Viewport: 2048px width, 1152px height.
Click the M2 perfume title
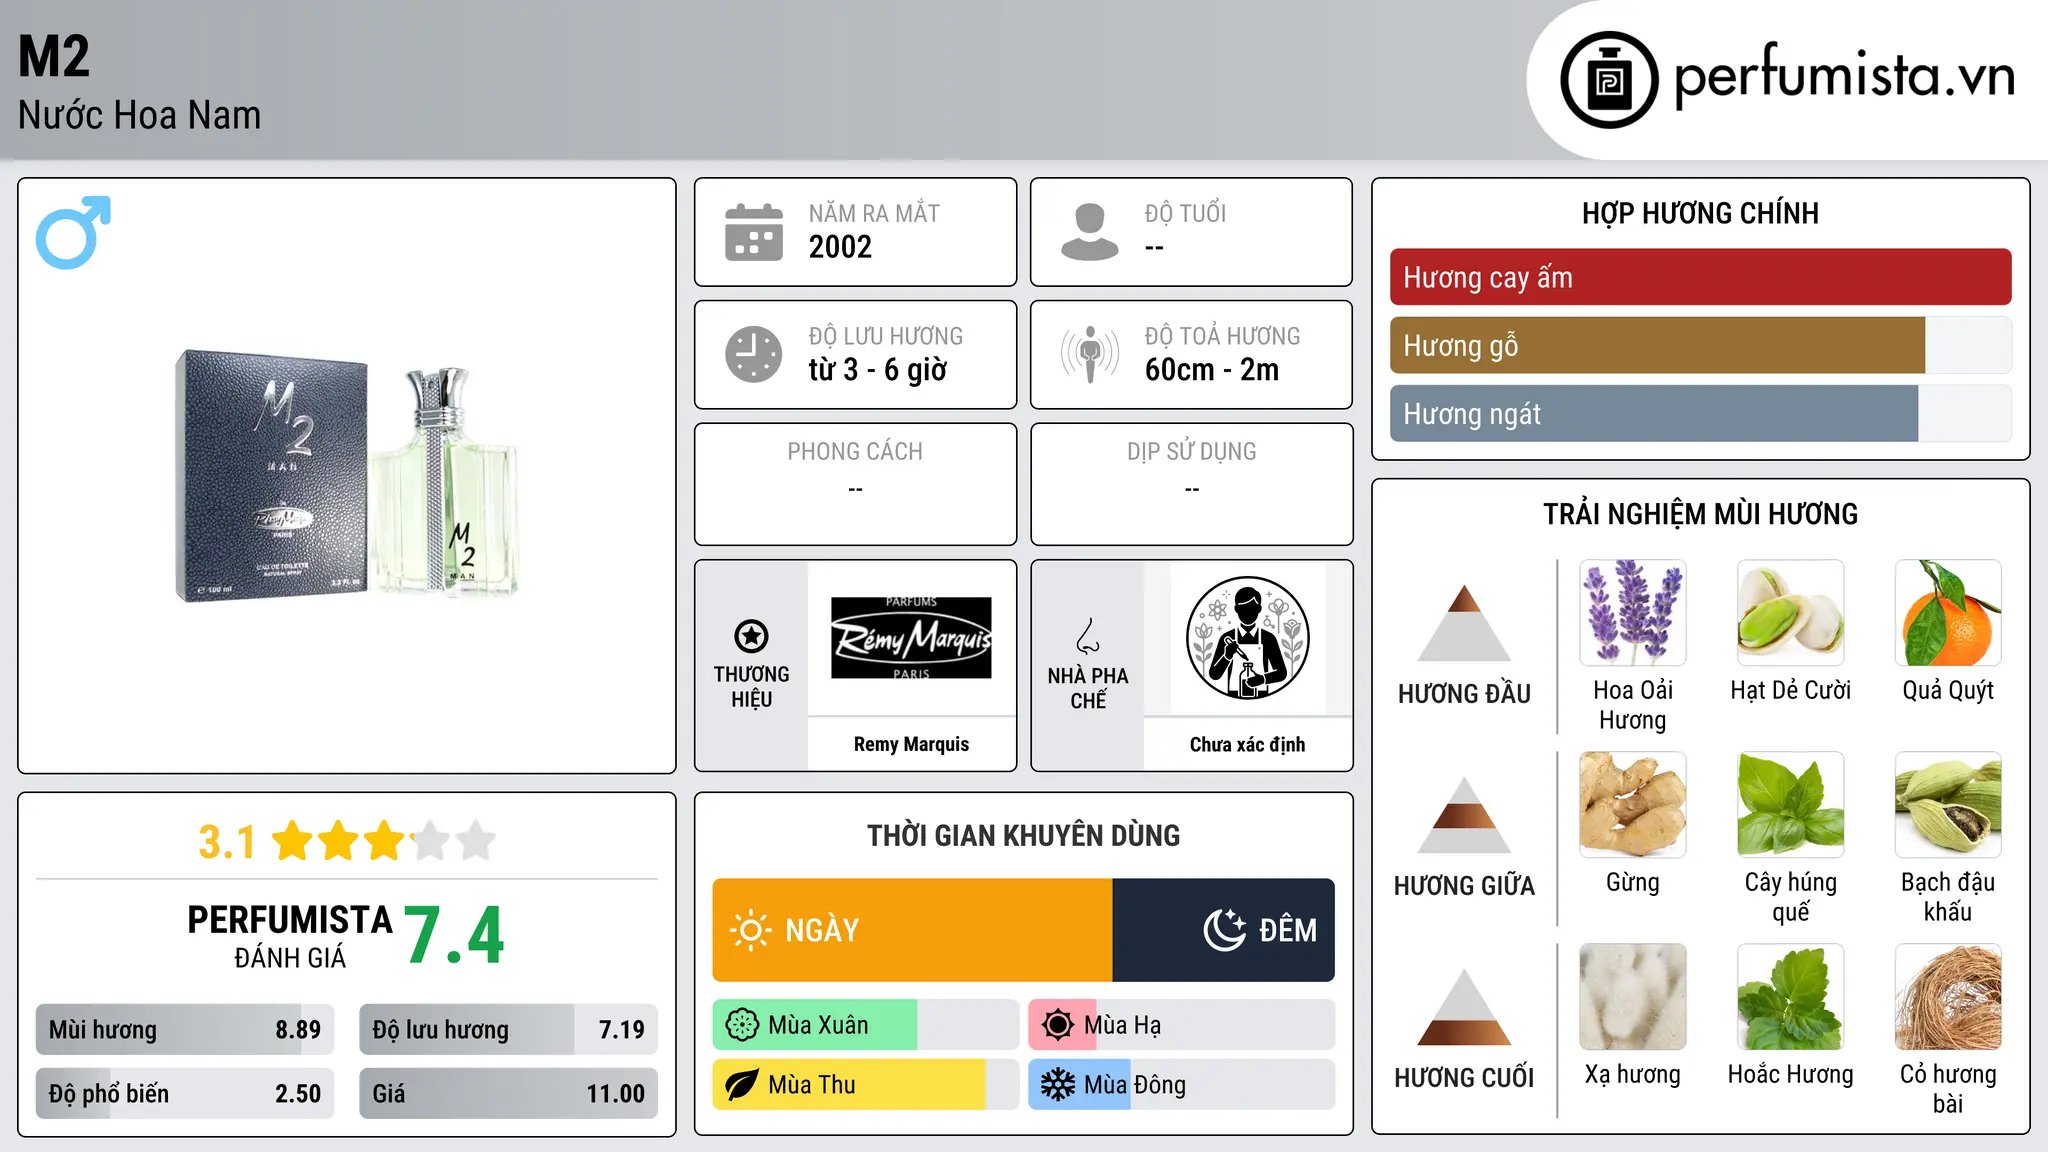54,56
